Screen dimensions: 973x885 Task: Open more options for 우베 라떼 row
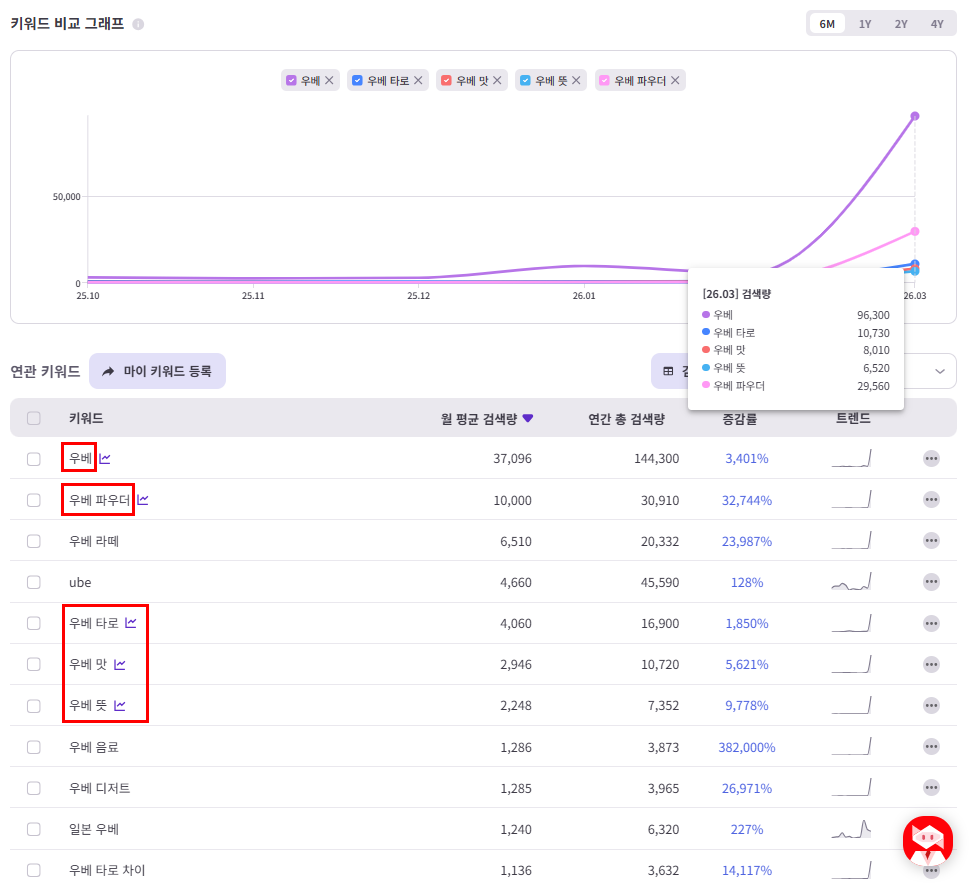[x=931, y=541]
